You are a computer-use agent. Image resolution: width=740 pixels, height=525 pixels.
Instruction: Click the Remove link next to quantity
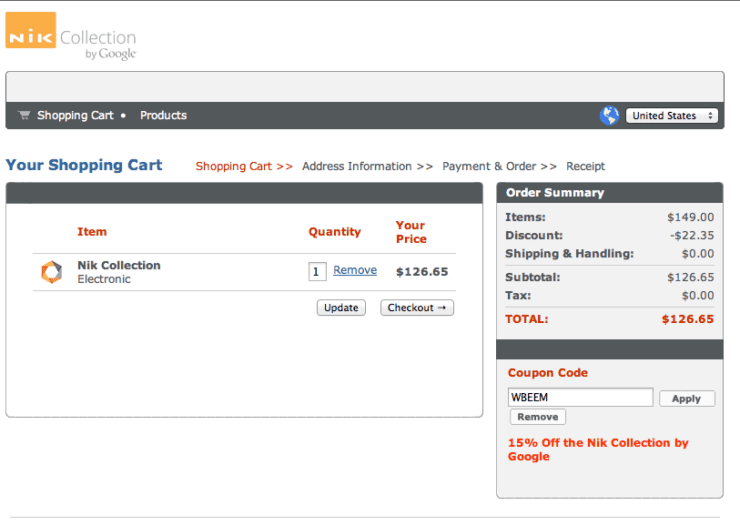coord(355,270)
